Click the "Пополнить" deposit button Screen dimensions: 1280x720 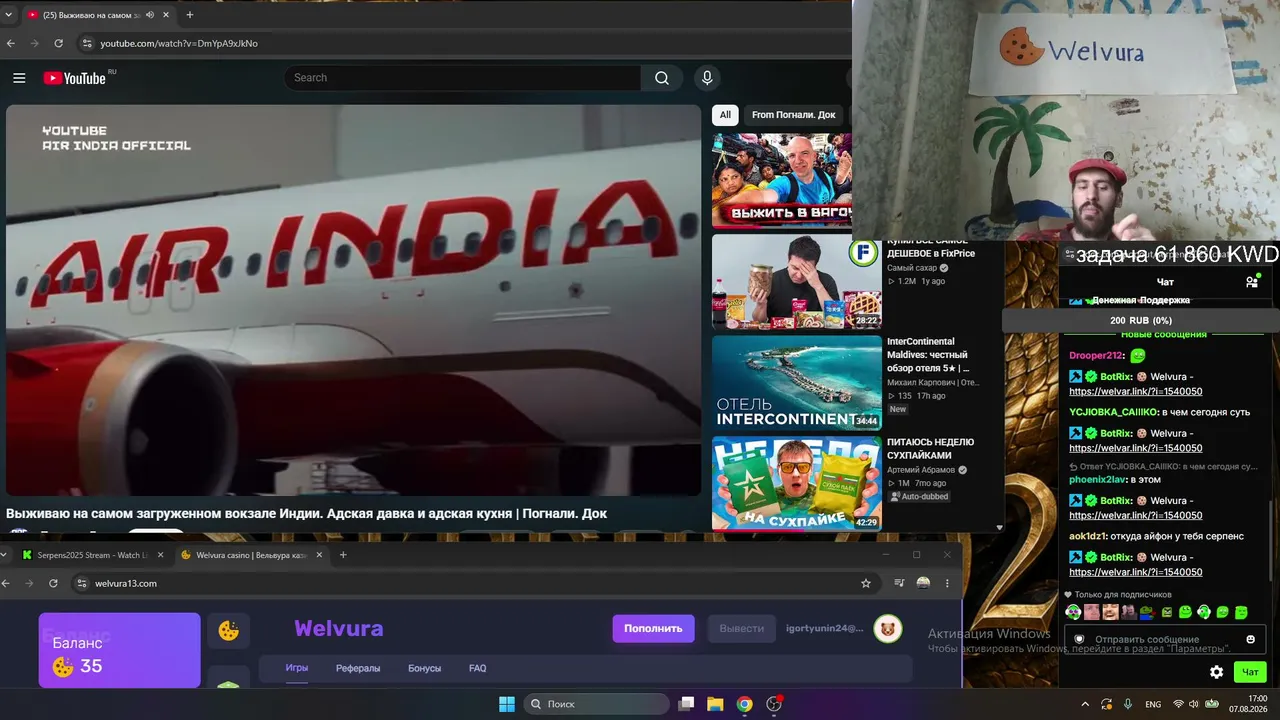pyautogui.click(x=653, y=628)
